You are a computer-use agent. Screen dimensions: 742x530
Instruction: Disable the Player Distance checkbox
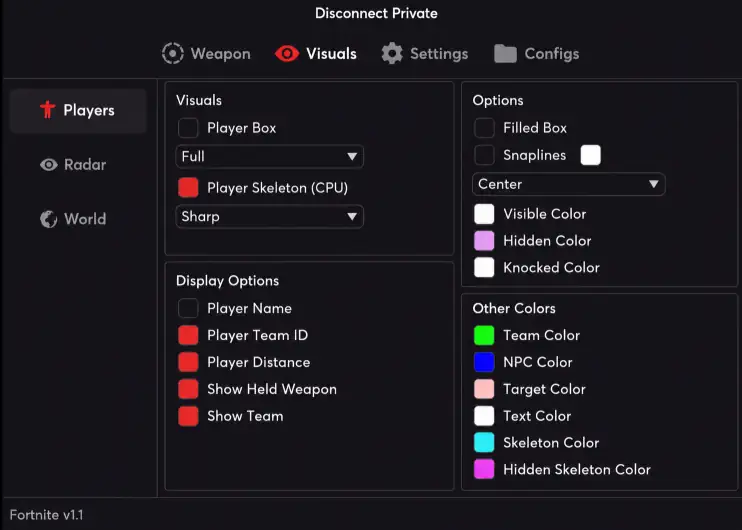pos(188,362)
